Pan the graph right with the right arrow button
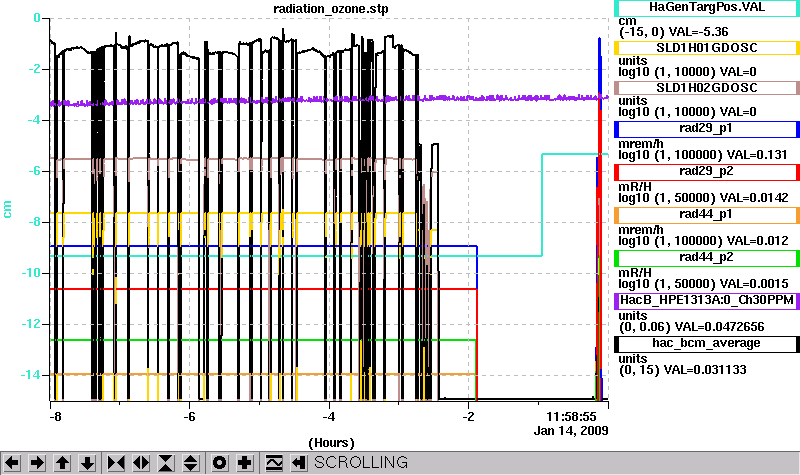The image size is (800, 475). click(37, 463)
